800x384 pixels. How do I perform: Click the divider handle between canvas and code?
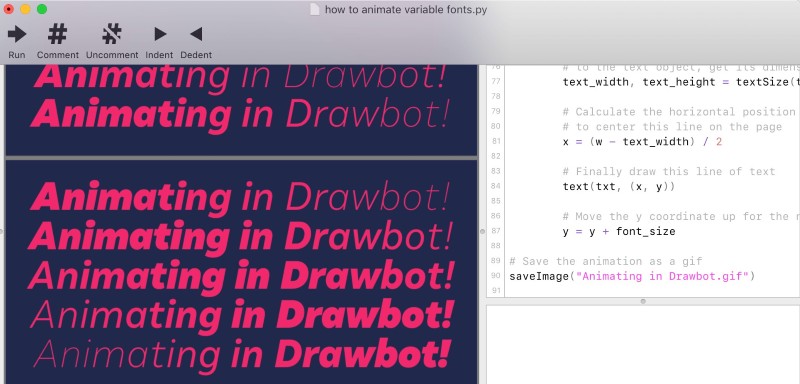[x=482, y=232]
